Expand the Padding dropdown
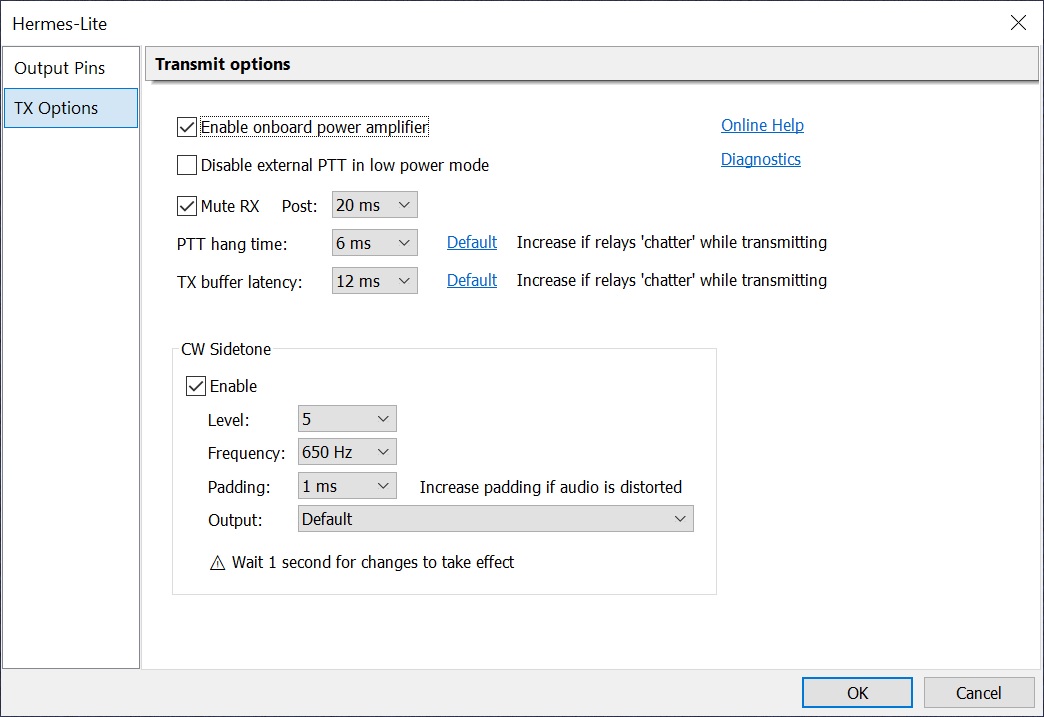1044x717 pixels. [347, 486]
